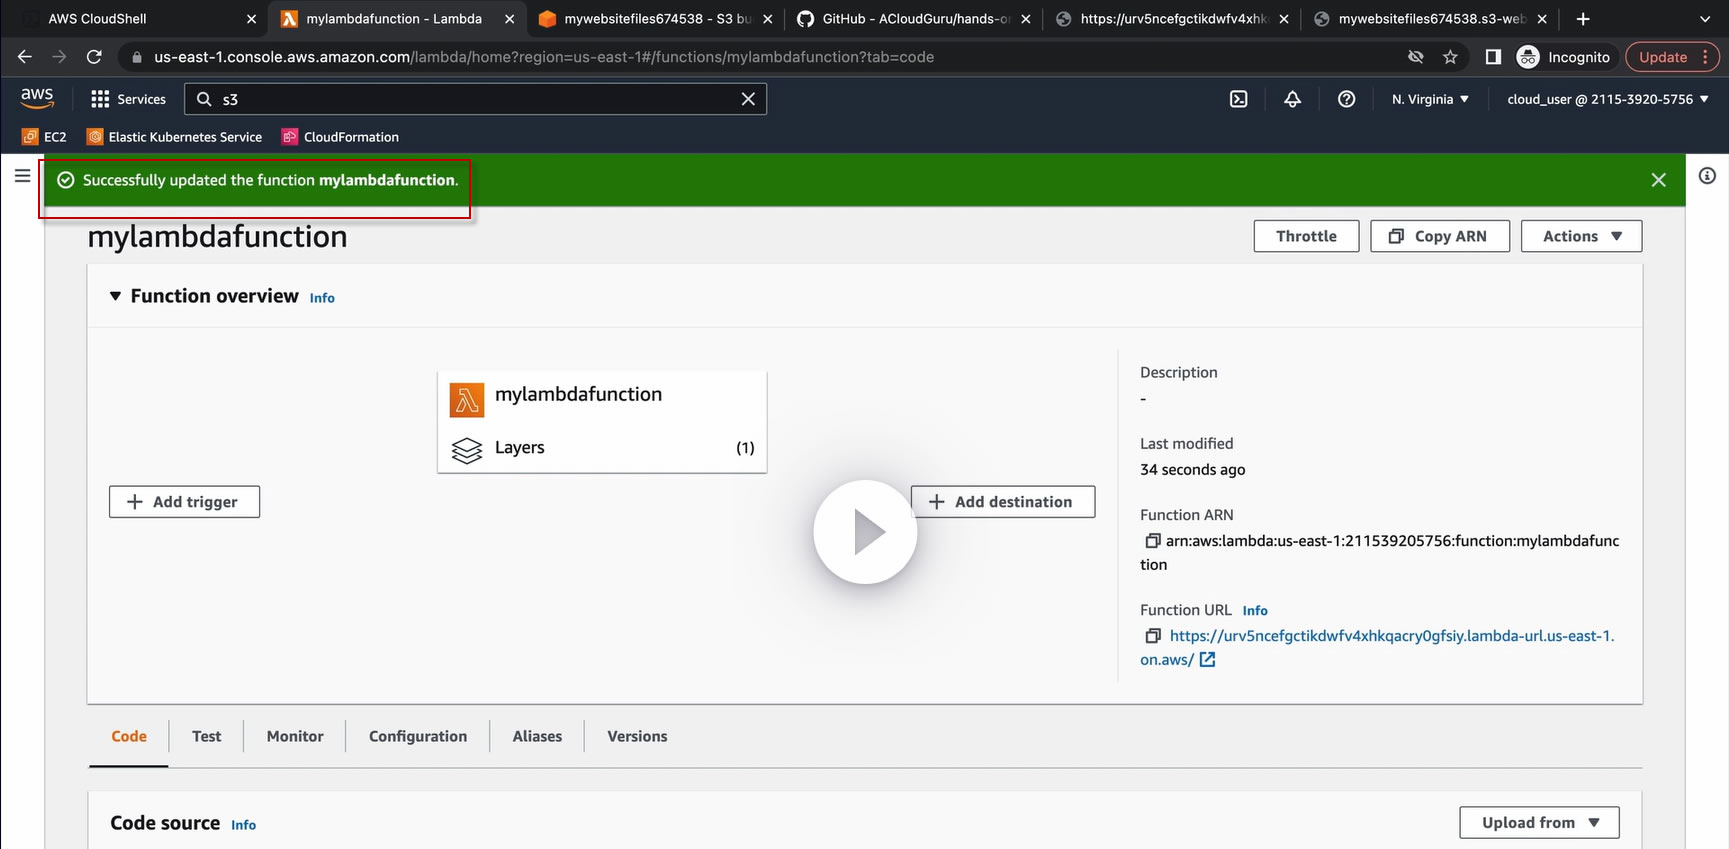This screenshot has height=849, width=1729.
Task: Switch to the Versions tab
Action: [637, 737]
